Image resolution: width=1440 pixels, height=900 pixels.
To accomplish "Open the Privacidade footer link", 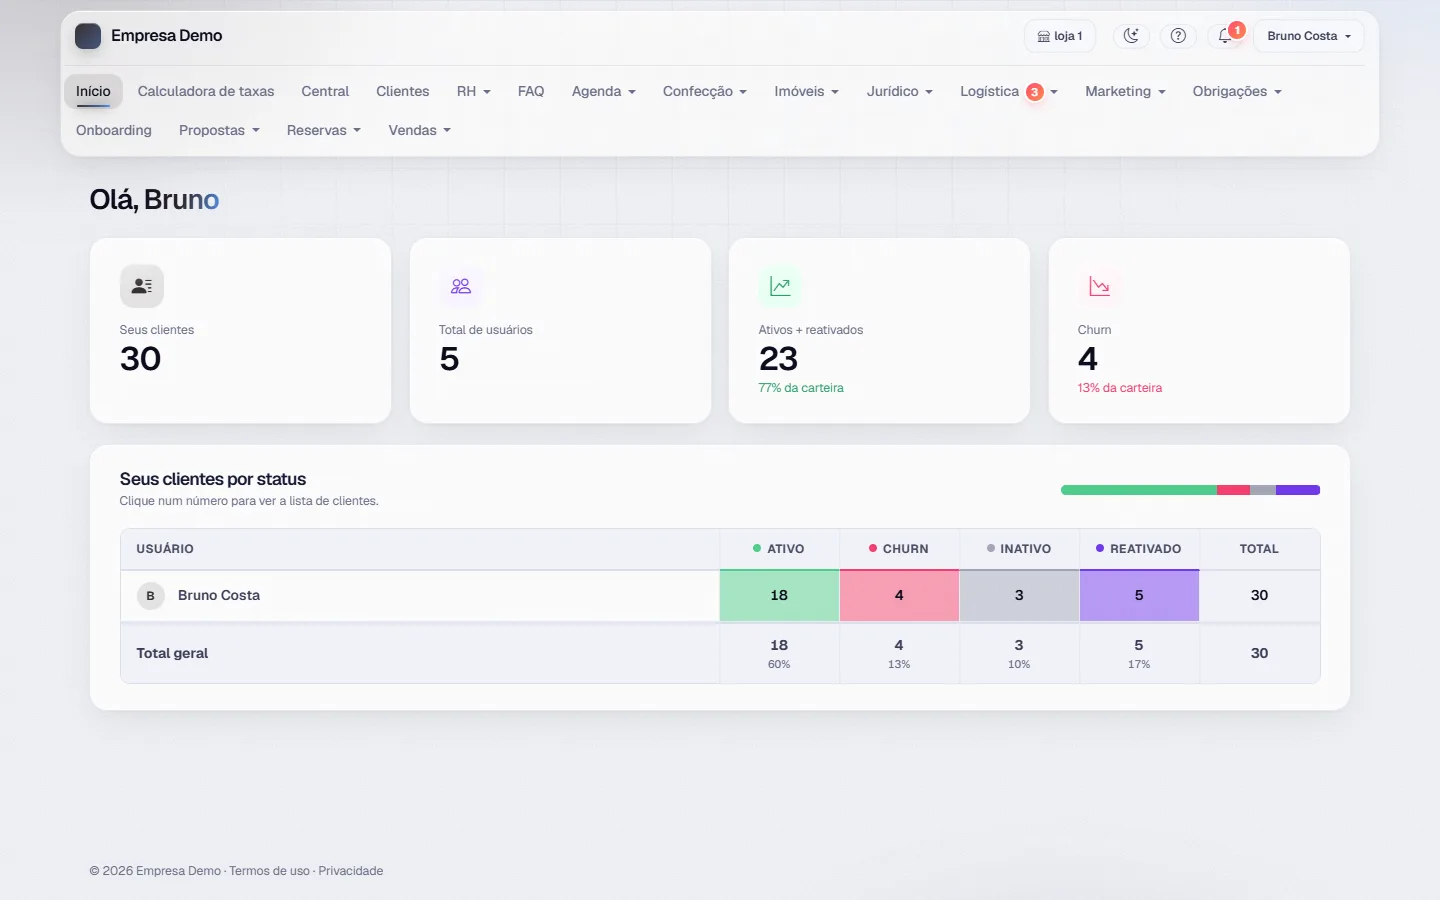I will [x=351, y=871].
